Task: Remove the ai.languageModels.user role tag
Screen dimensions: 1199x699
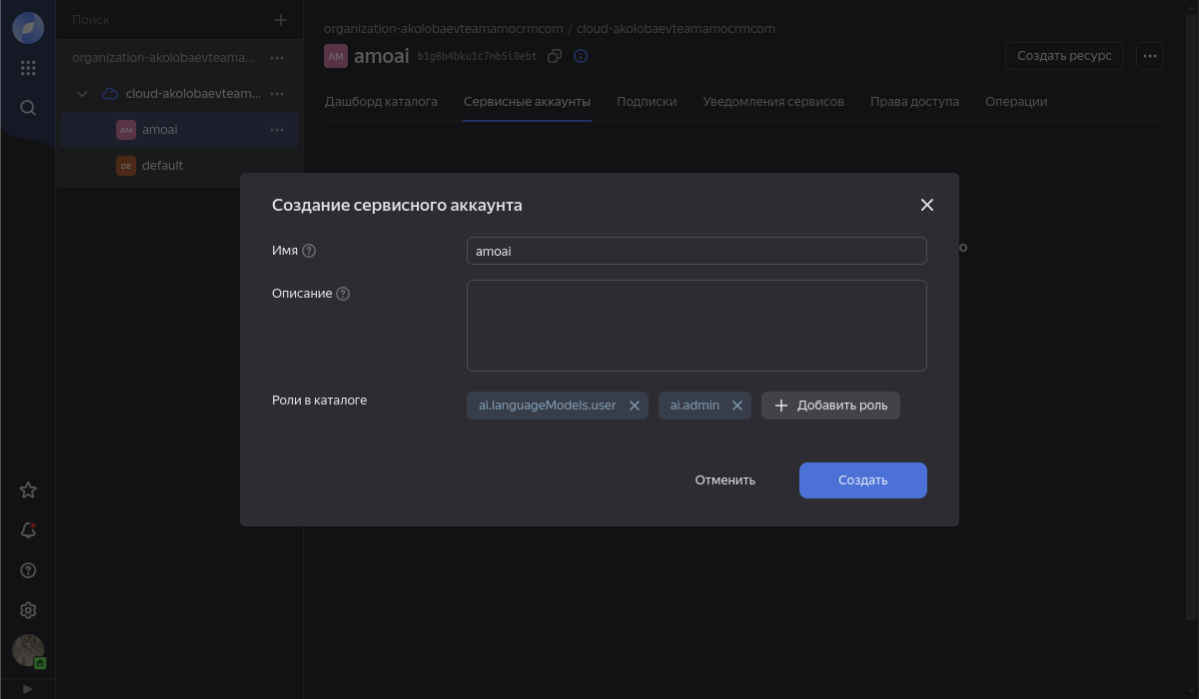Action: point(634,406)
